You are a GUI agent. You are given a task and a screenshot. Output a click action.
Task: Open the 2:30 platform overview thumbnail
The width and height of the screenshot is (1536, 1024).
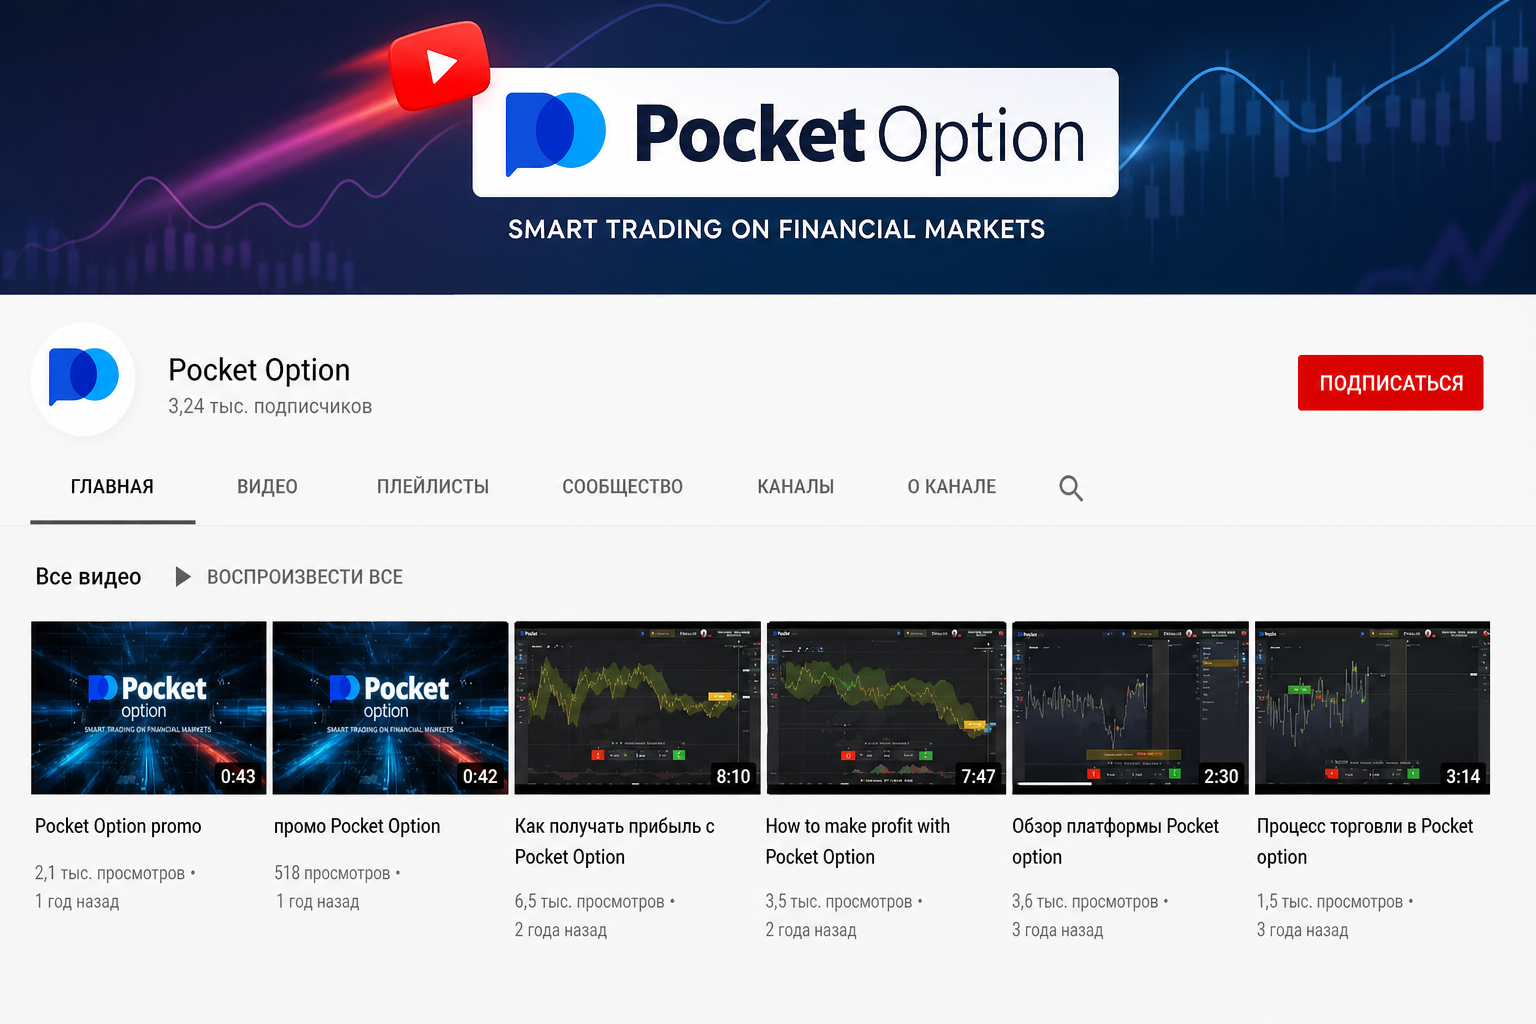pos(1130,708)
